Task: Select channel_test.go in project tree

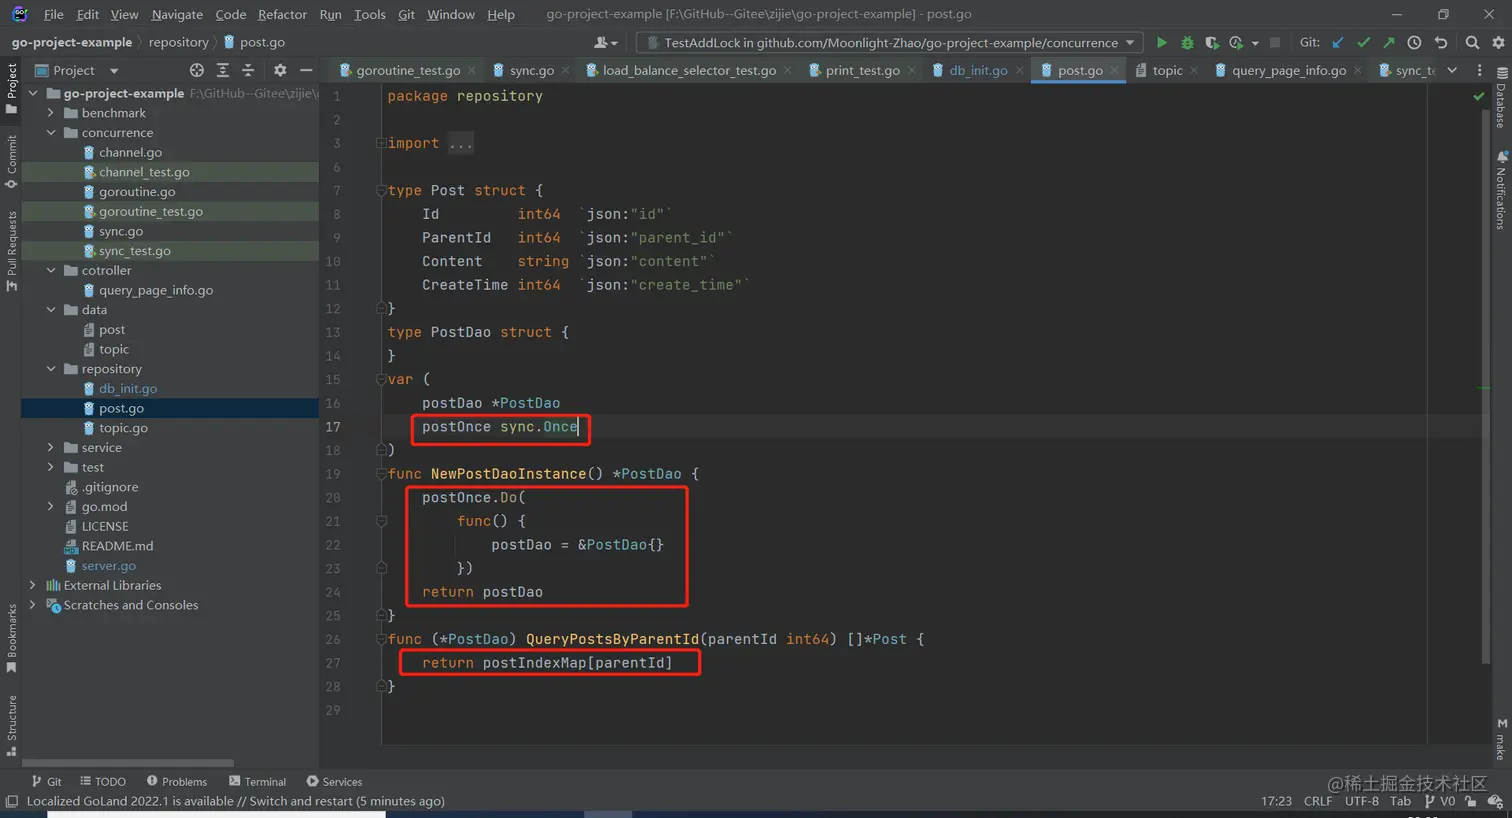Action: (144, 172)
